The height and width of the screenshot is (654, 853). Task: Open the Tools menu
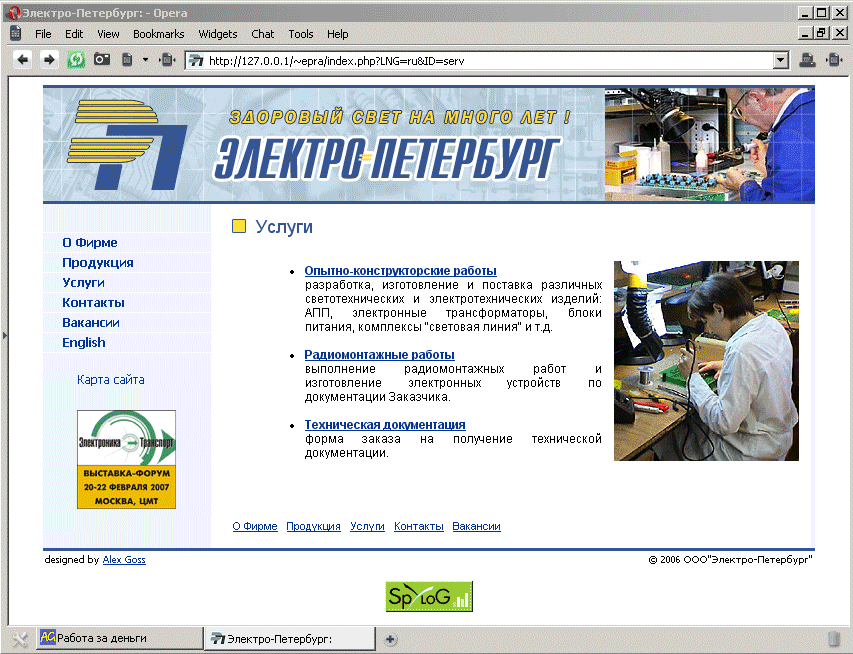pyautogui.click(x=300, y=34)
